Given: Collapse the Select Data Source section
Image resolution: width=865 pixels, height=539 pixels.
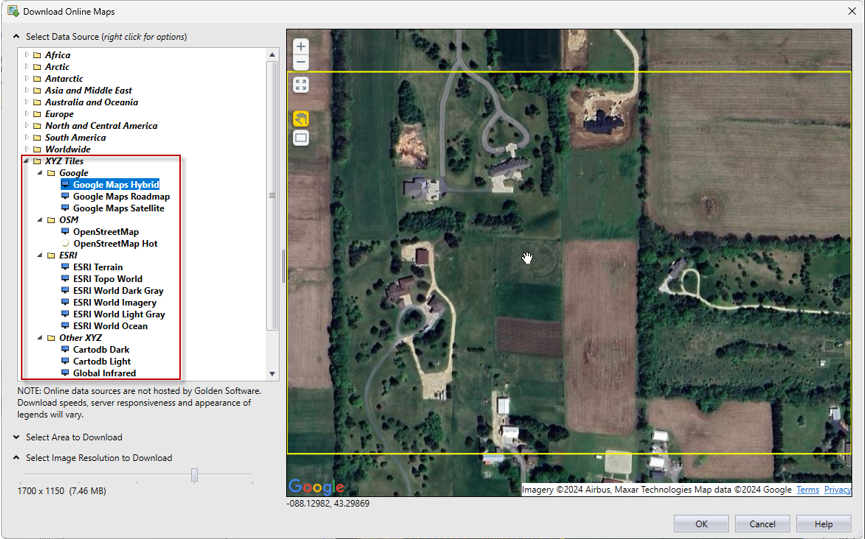Looking at the screenshot, I should pos(17,37).
